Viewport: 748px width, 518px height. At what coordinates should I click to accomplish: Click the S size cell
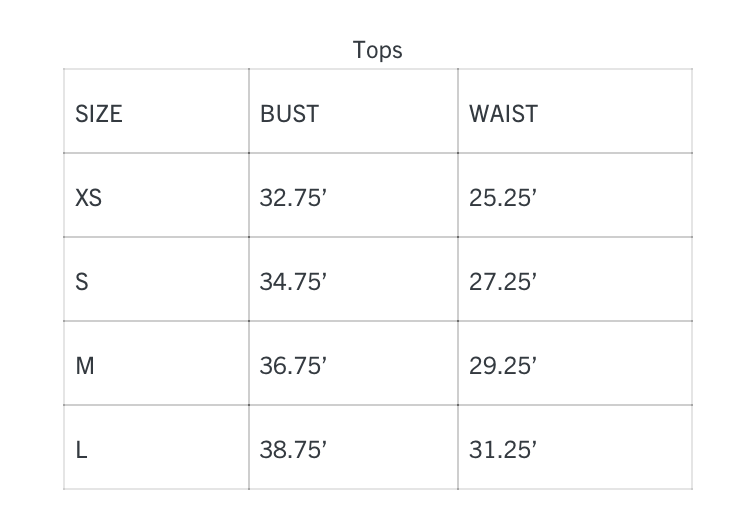coord(82,282)
